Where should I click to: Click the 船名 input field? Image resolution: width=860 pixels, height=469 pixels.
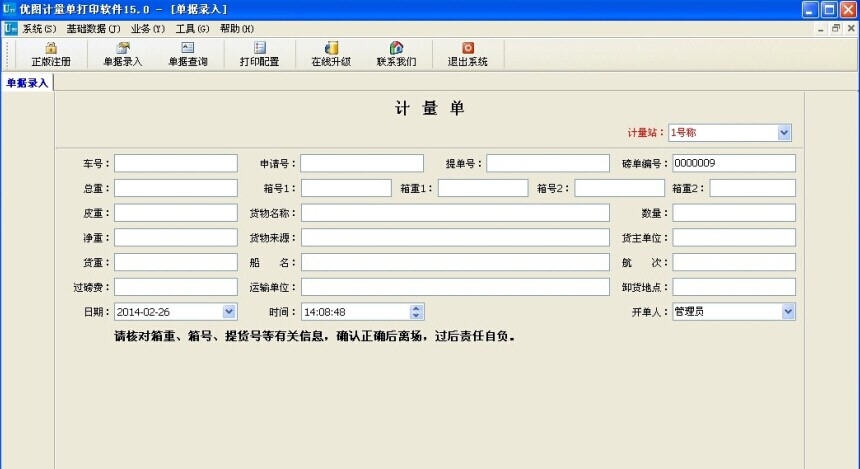tap(455, 262)
